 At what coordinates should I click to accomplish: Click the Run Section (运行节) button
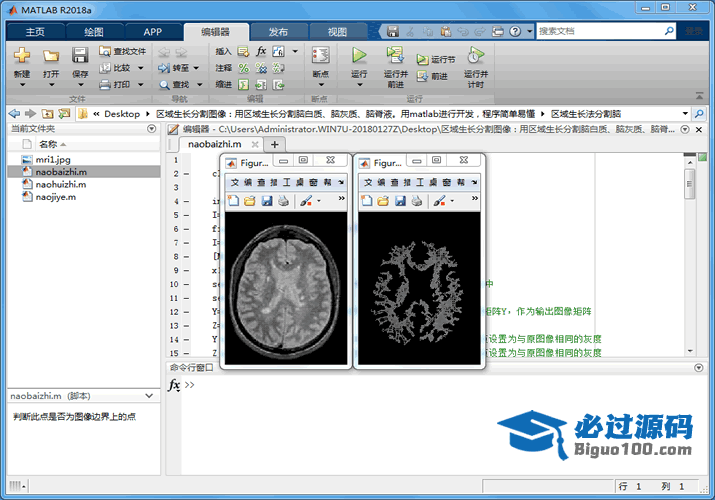pyautogui.click(x=435, y=60)
